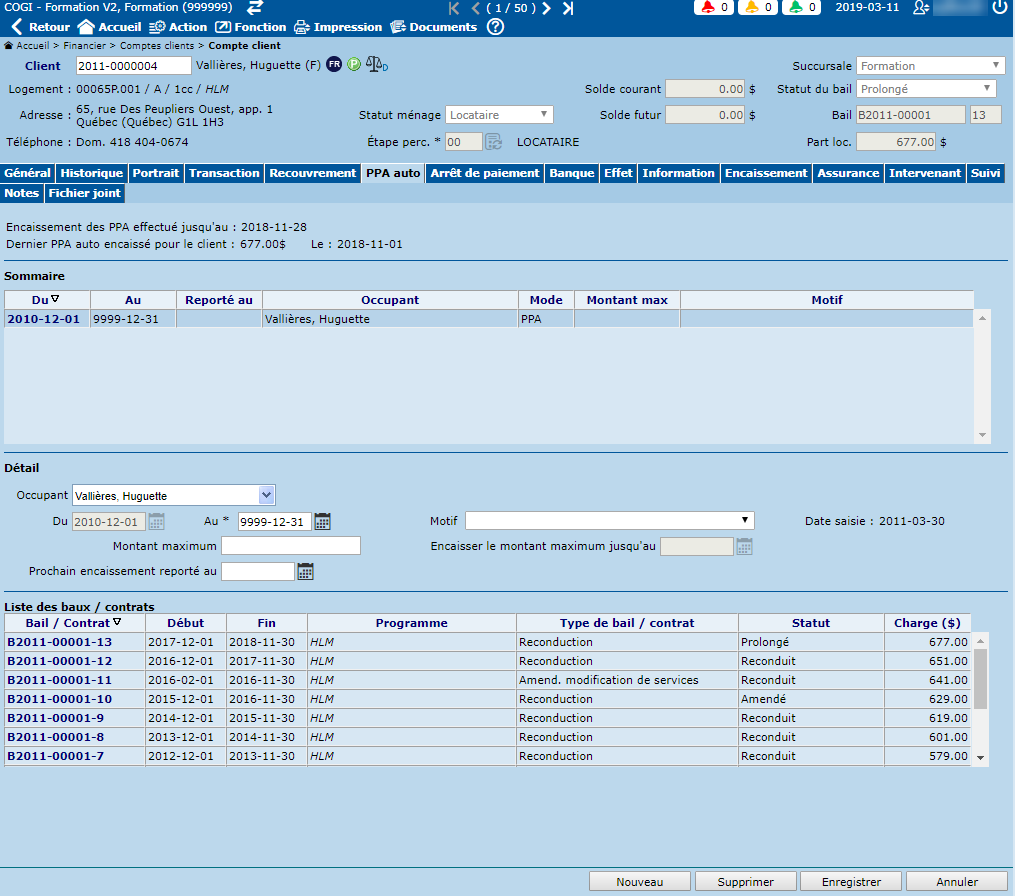The image size is (1015, 896).
Task: Open the Encaissement tab
Action: coord(766,173)
